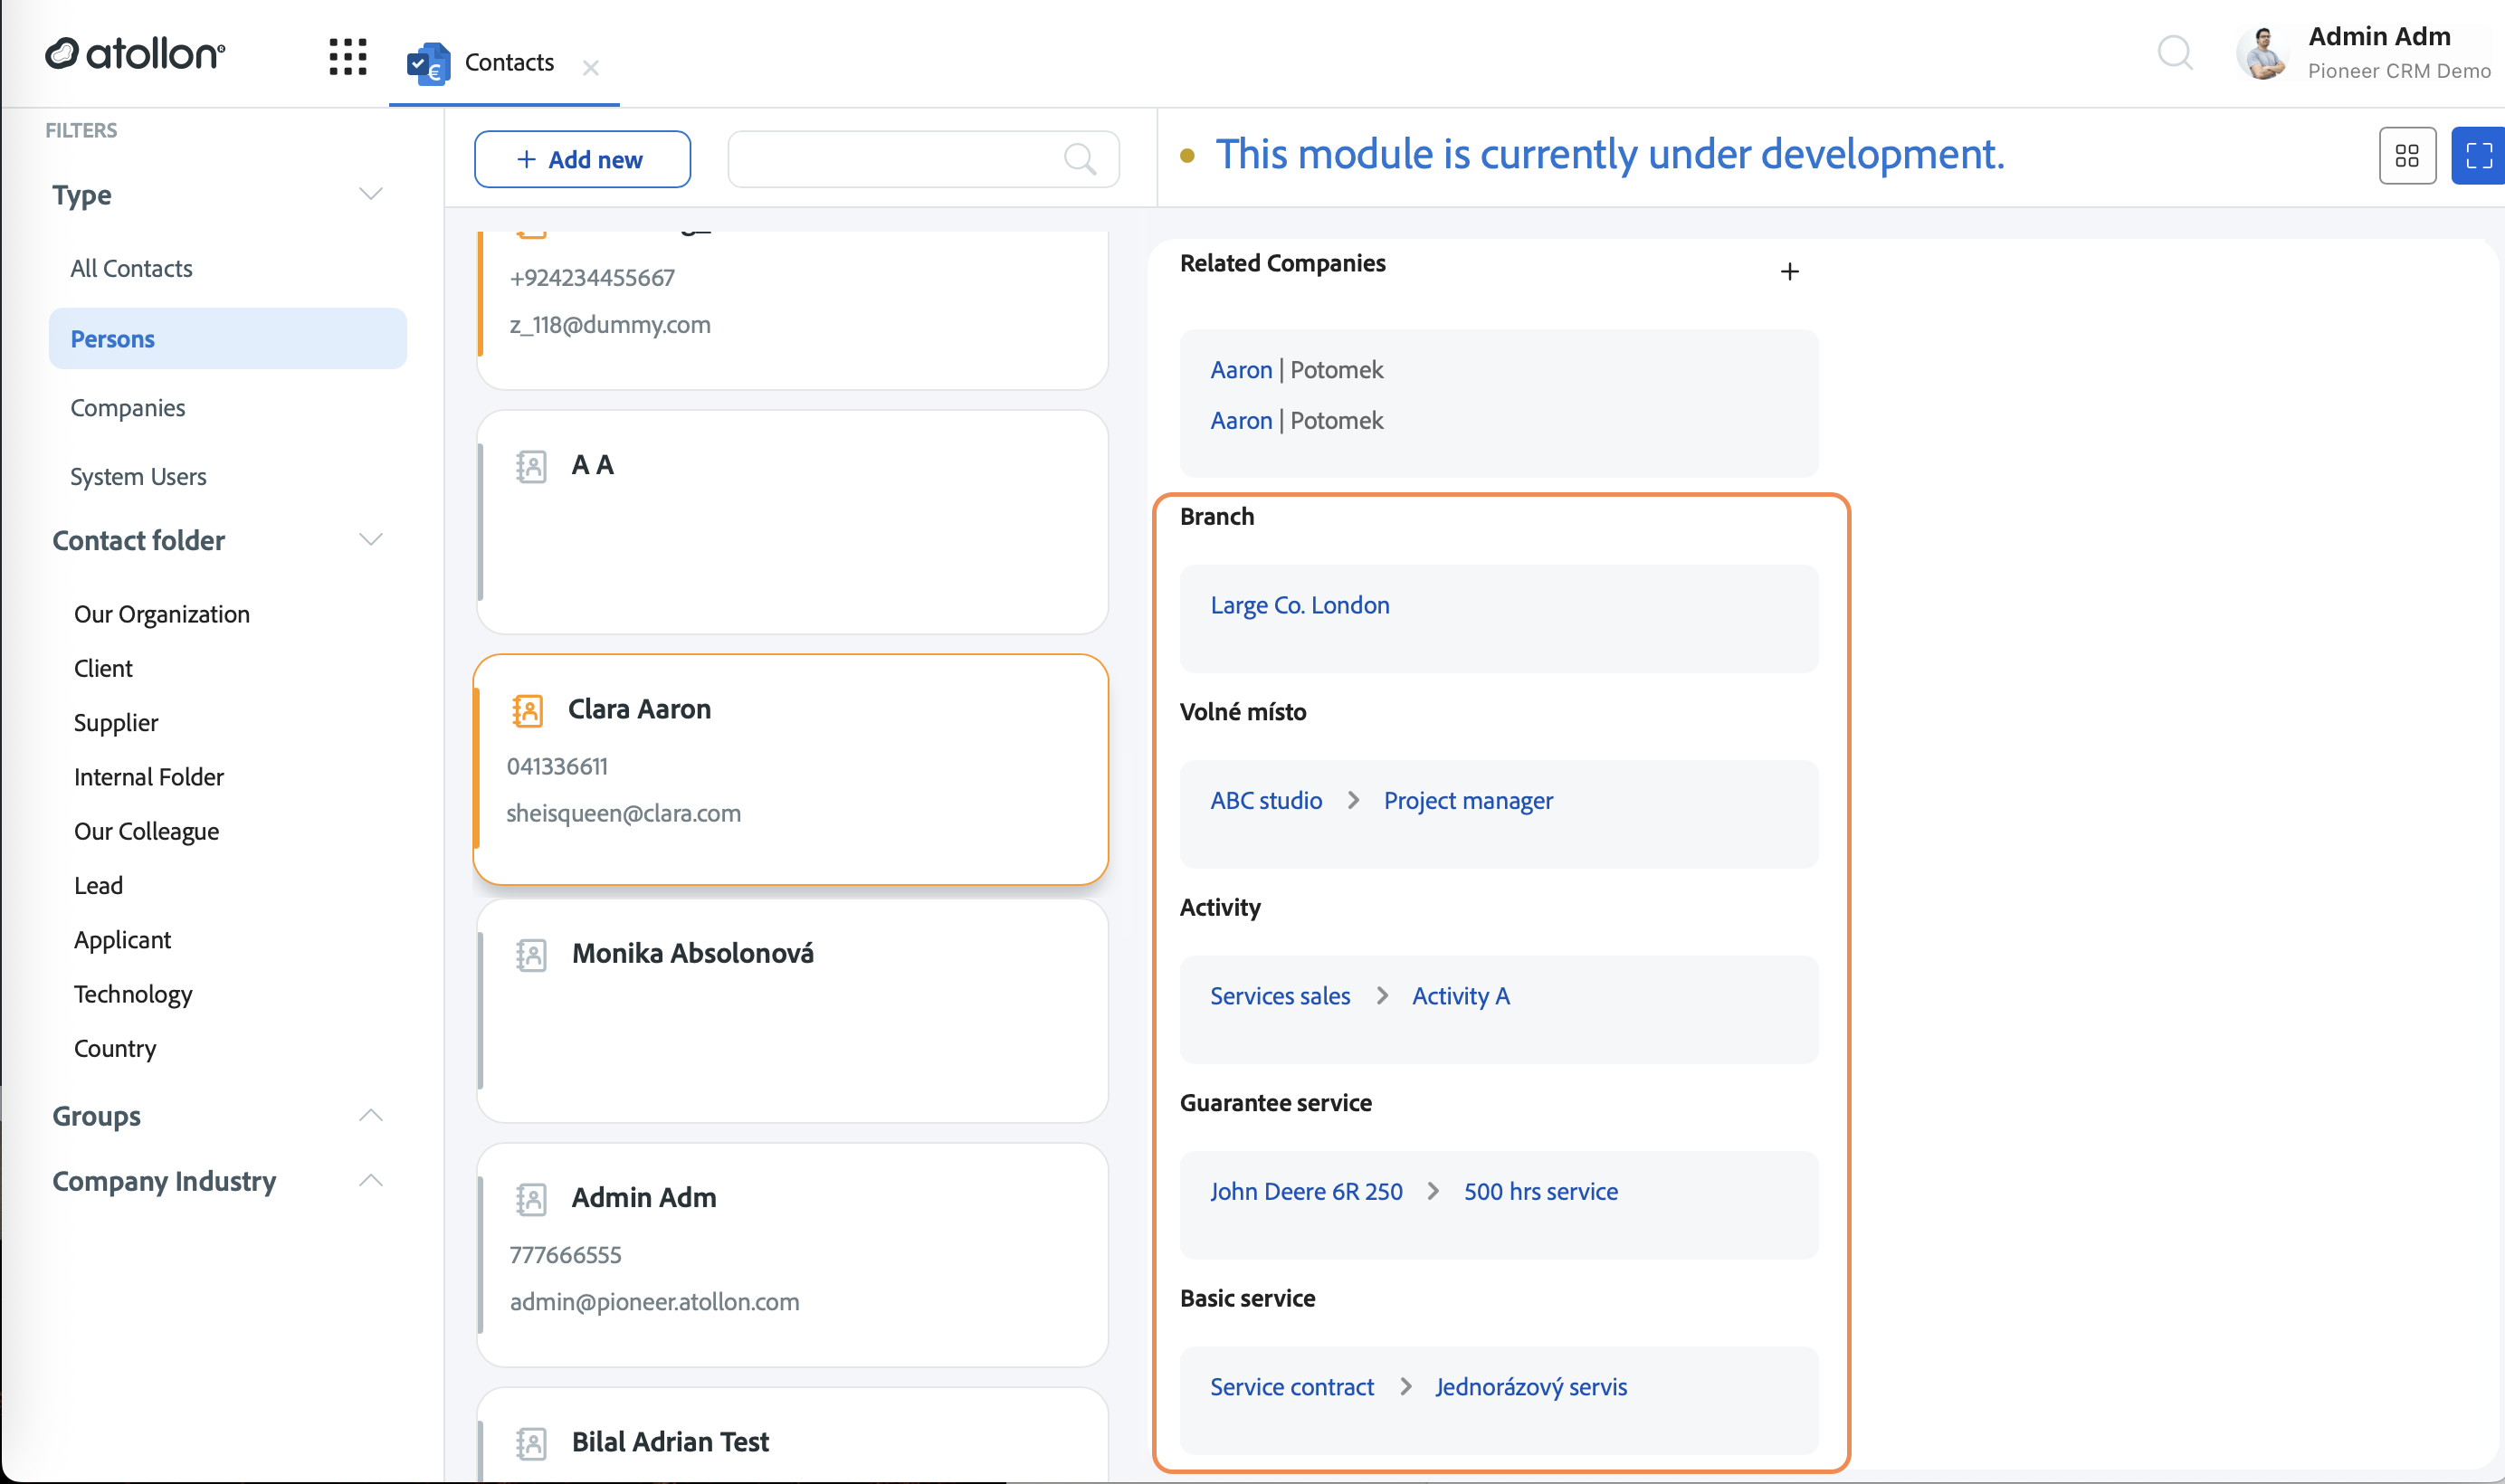Screen dimensions: 2505x1484
Task: Open the Admin Adm profile avatar
Action: point(2263,53)
